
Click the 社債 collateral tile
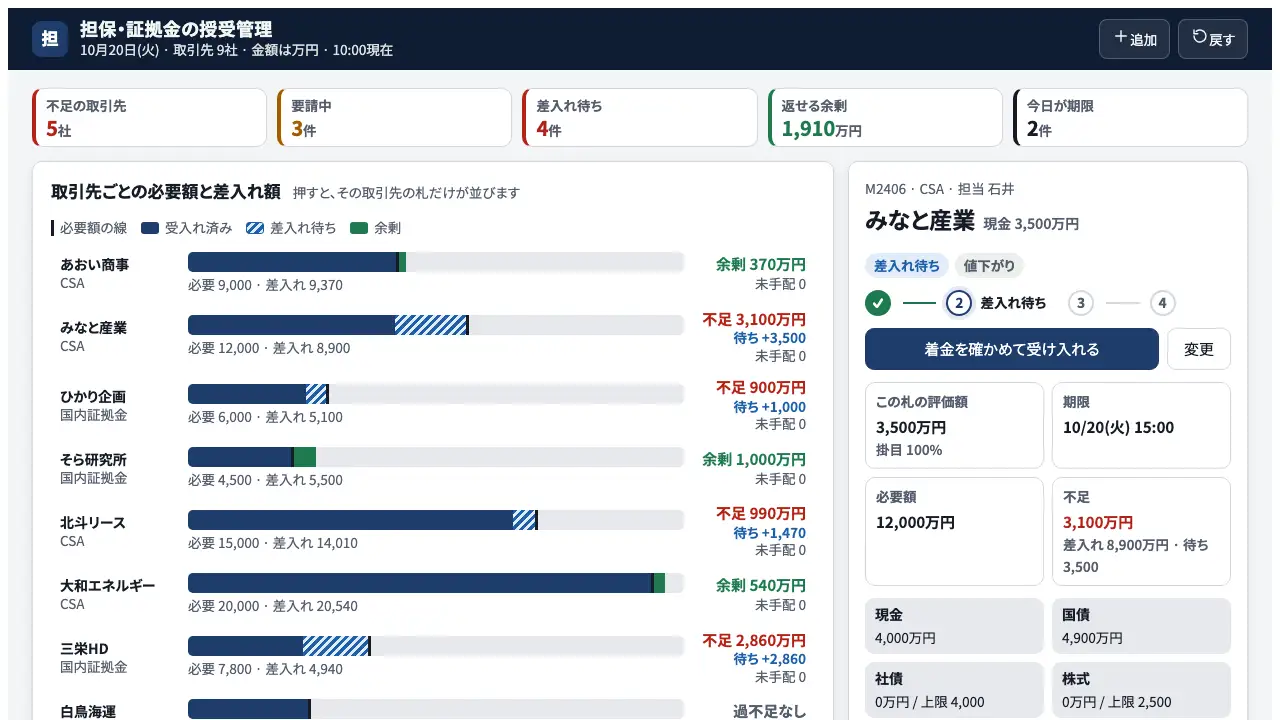954,691
